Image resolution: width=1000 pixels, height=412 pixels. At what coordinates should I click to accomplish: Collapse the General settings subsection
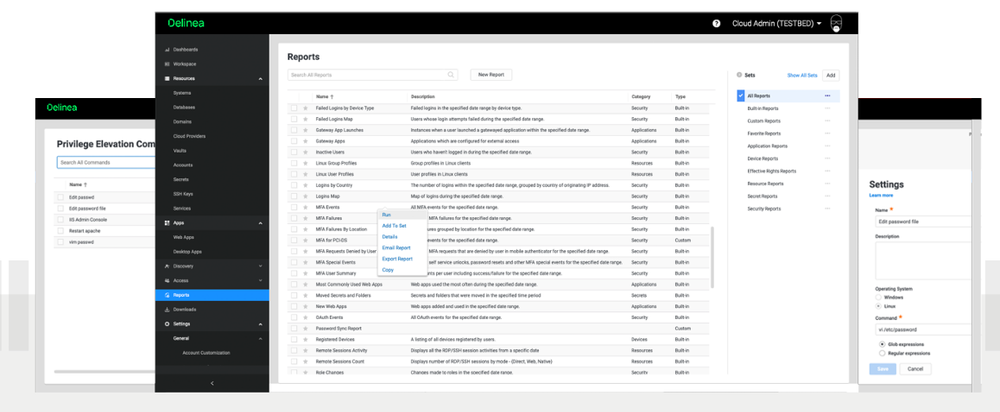[x=260, y=339]
